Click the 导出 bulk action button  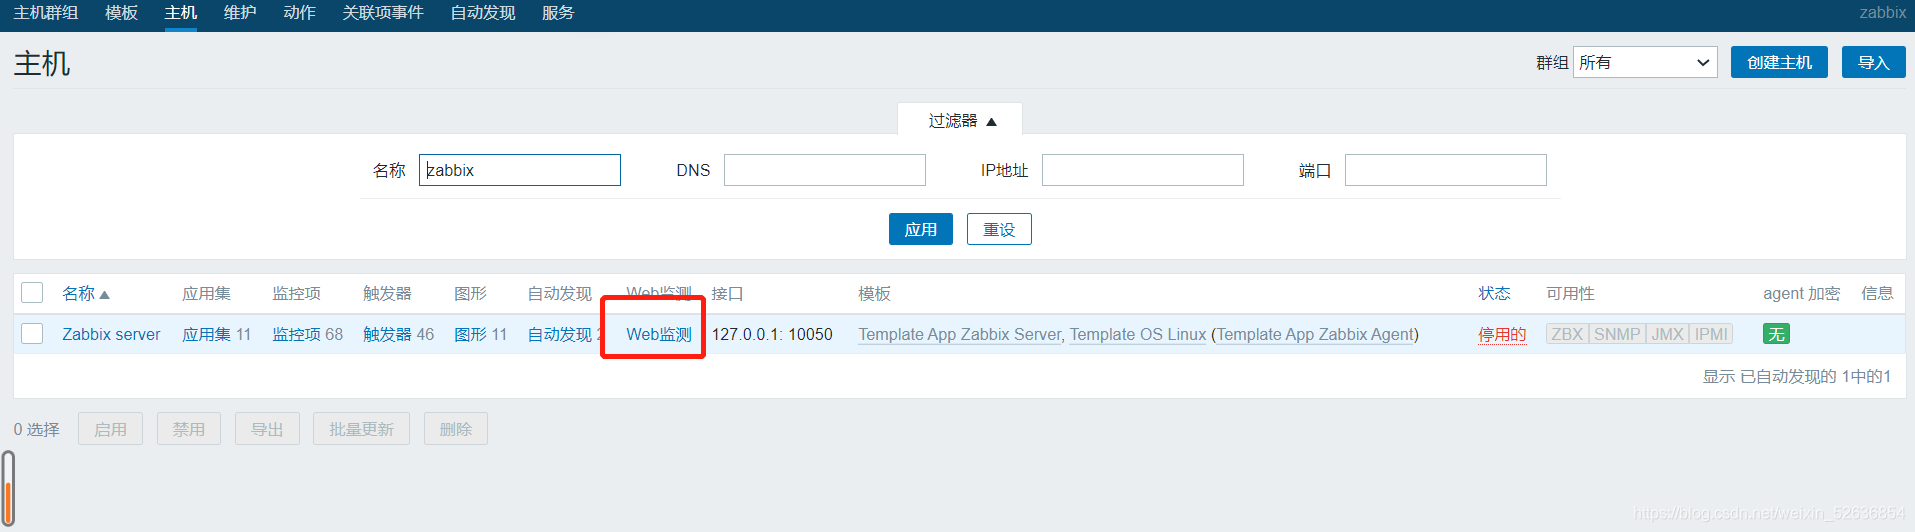click(267, 429)
